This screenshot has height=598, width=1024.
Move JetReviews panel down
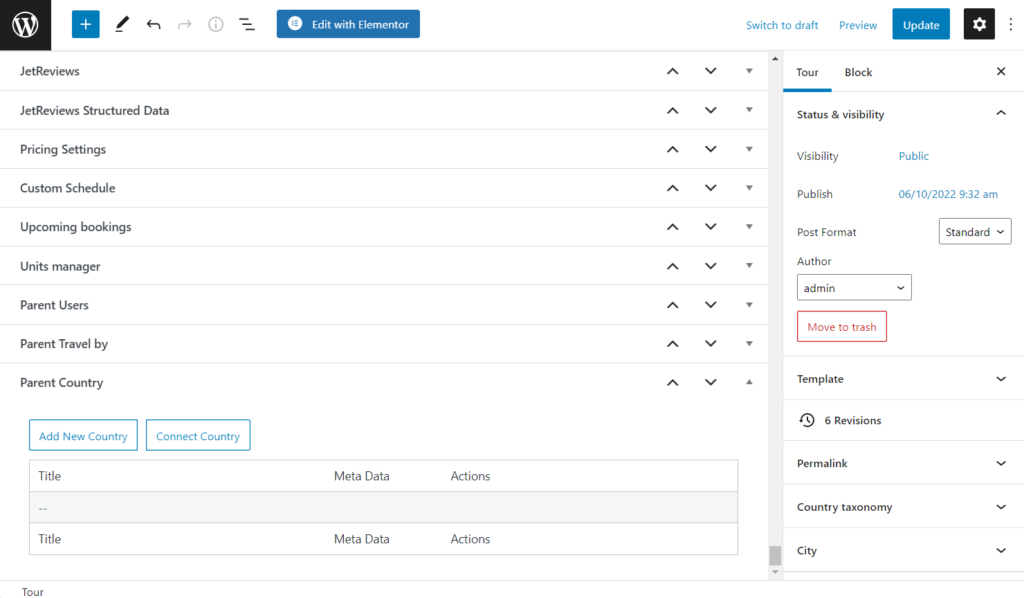pyautogui.click(x=711, y=71)
